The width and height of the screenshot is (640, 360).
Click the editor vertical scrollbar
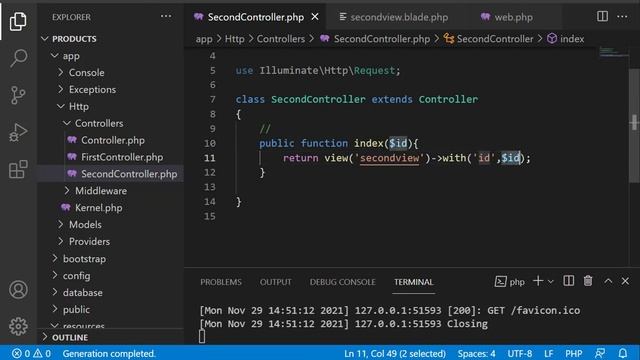[634, 127]
